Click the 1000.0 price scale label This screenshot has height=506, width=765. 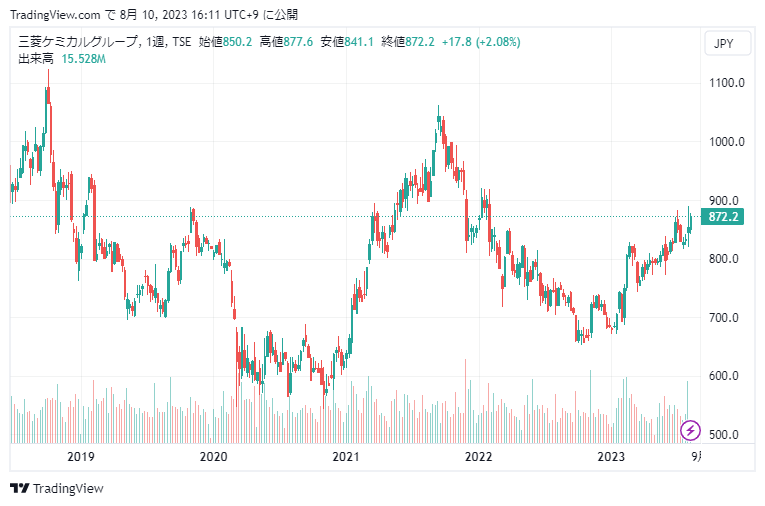(722, 142)
